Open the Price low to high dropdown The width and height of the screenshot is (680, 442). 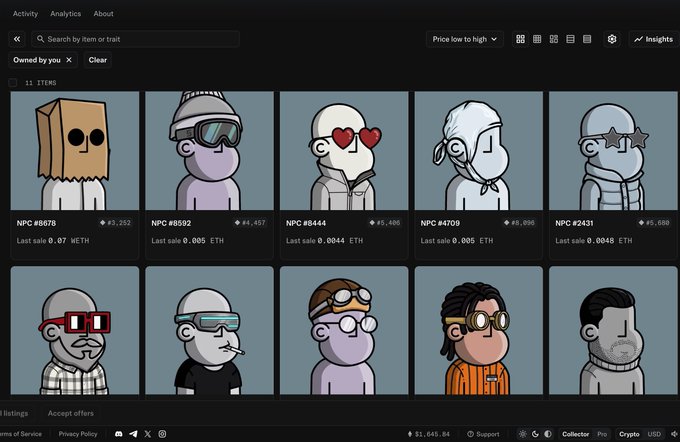tap(464, 39)
